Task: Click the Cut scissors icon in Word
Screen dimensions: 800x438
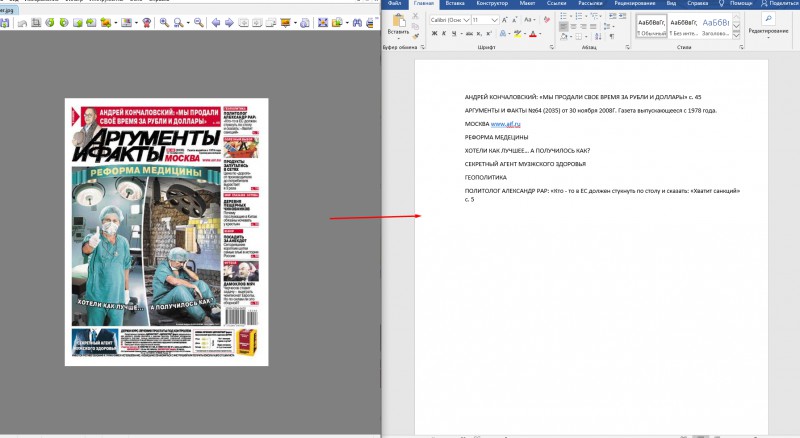Action: tap(415, 16)
